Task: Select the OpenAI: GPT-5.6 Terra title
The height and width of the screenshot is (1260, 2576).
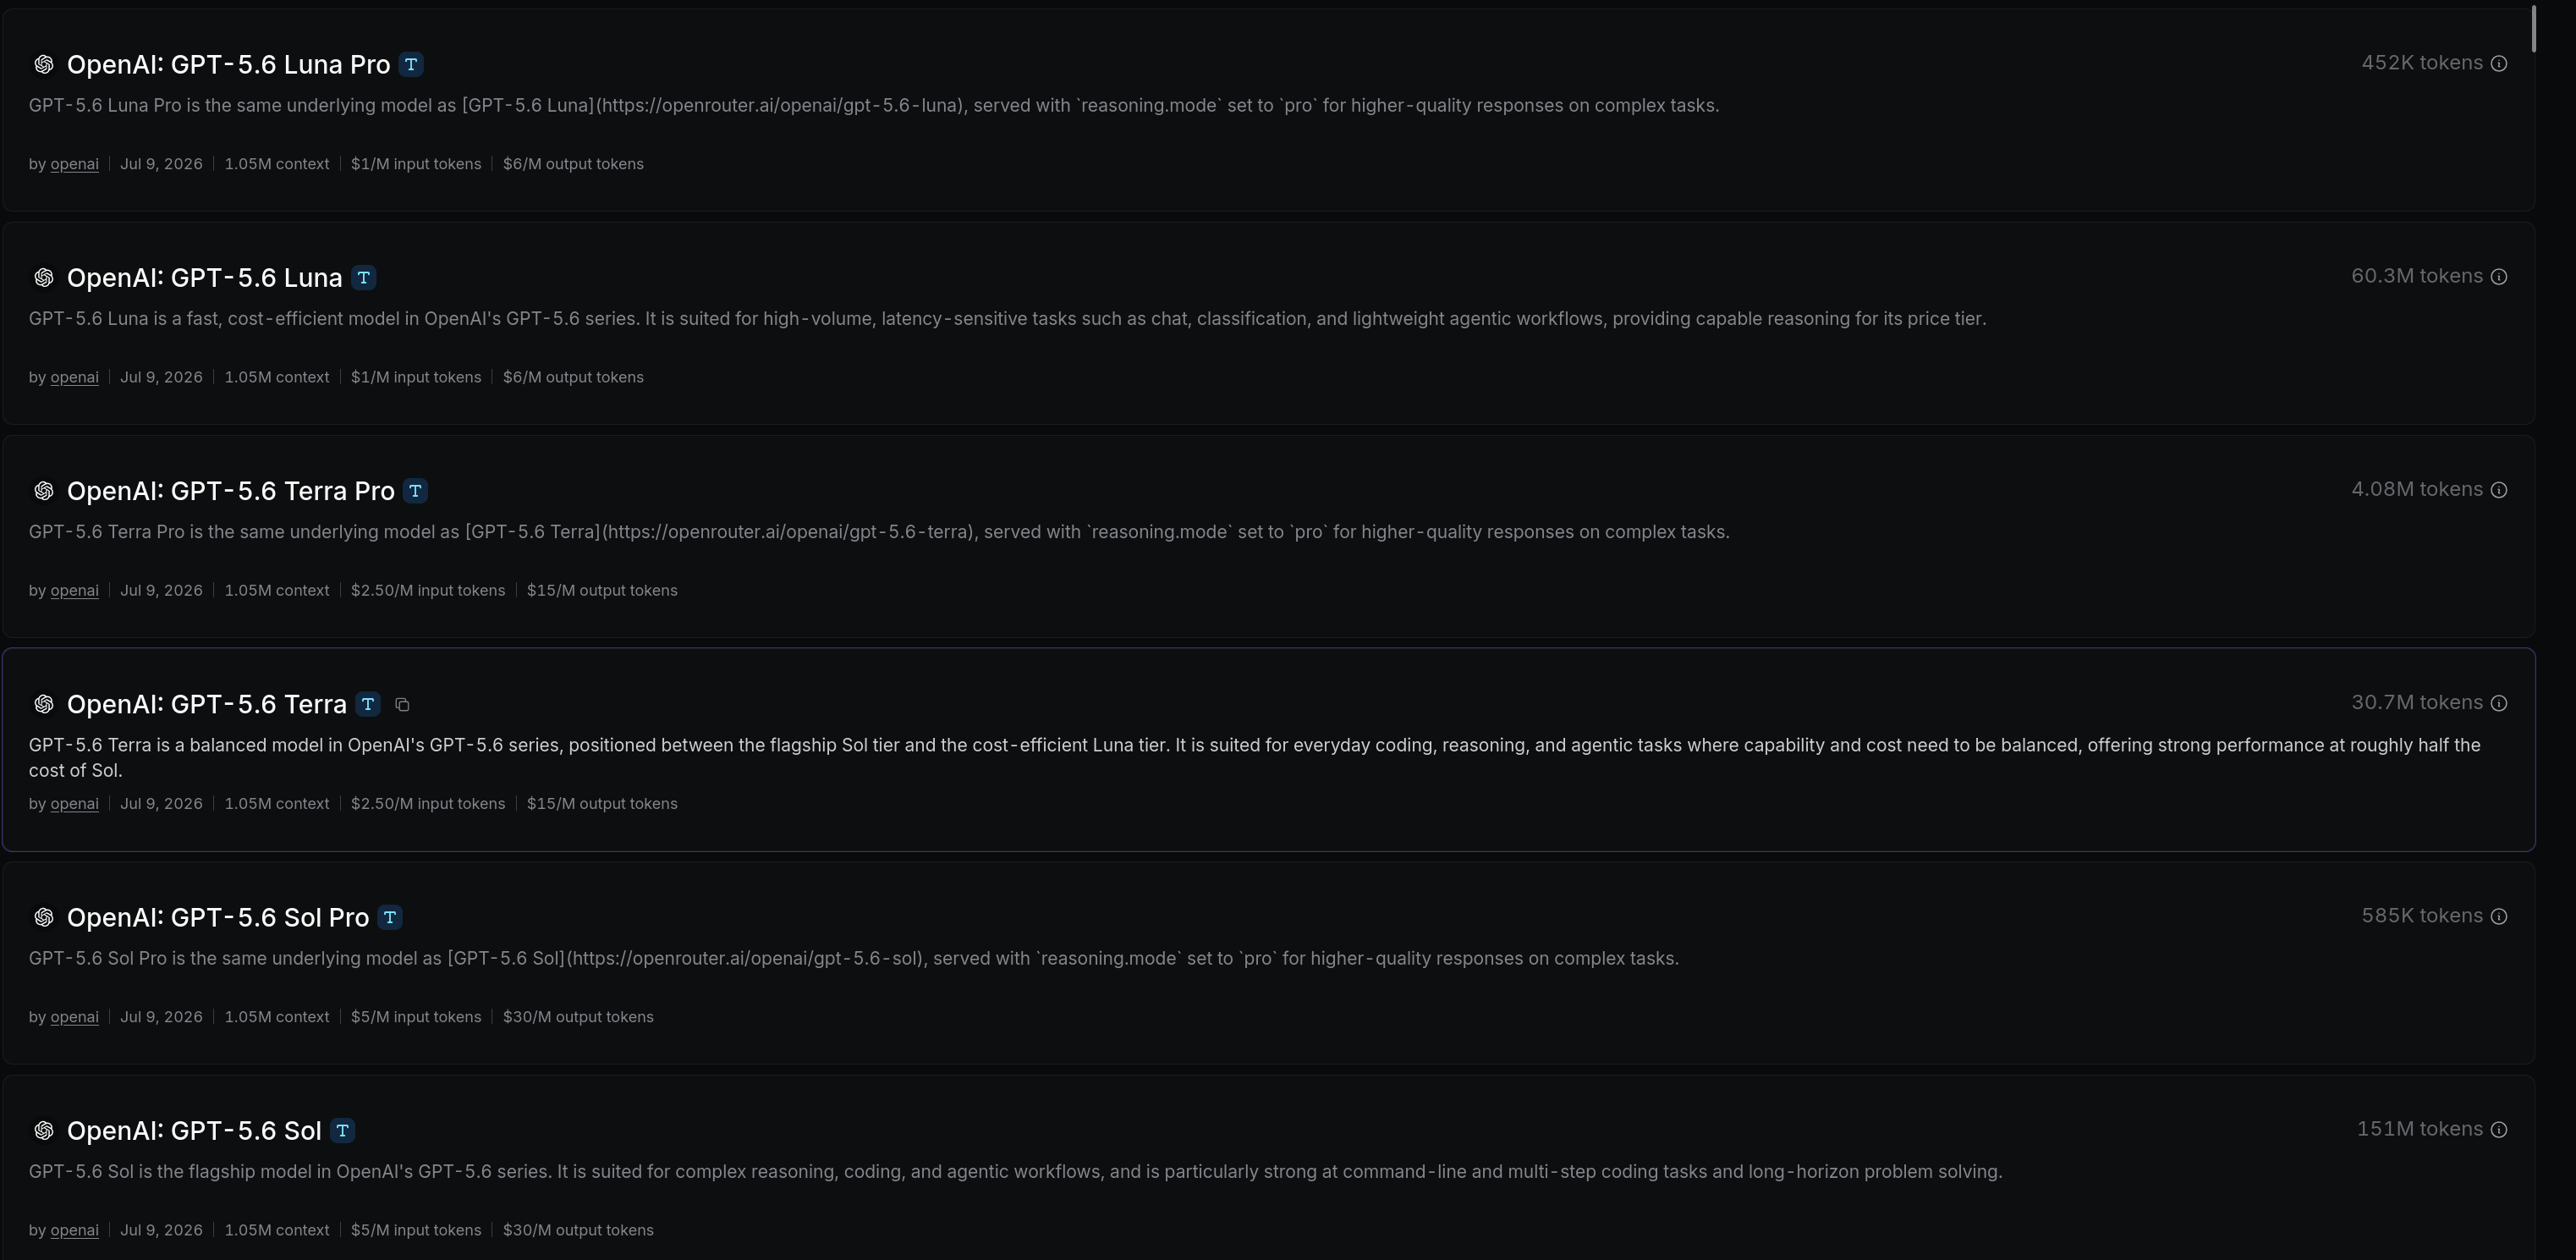Action: point(206,705)
